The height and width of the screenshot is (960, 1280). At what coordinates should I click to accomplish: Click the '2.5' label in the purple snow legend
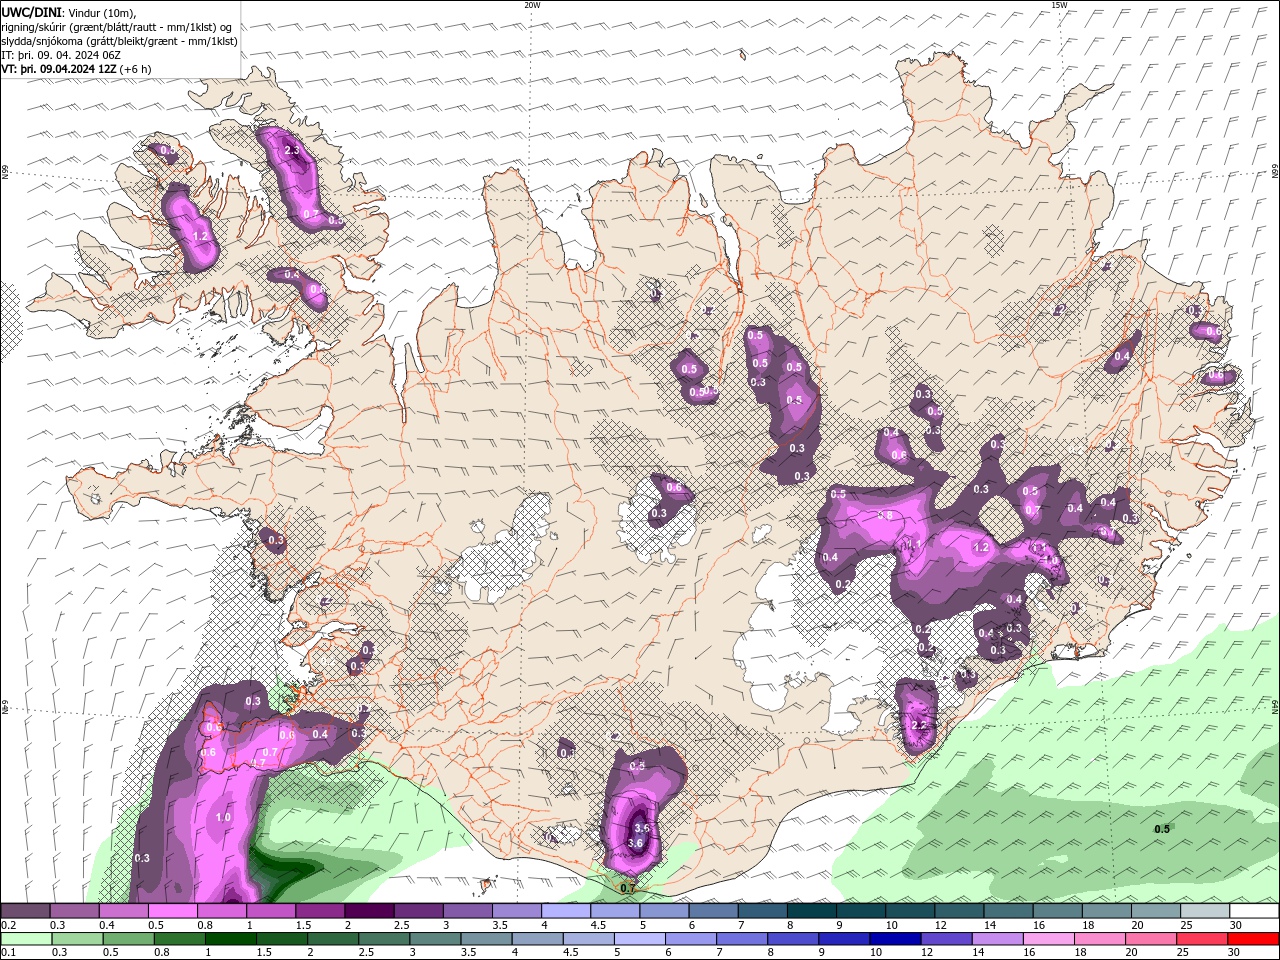401,925
